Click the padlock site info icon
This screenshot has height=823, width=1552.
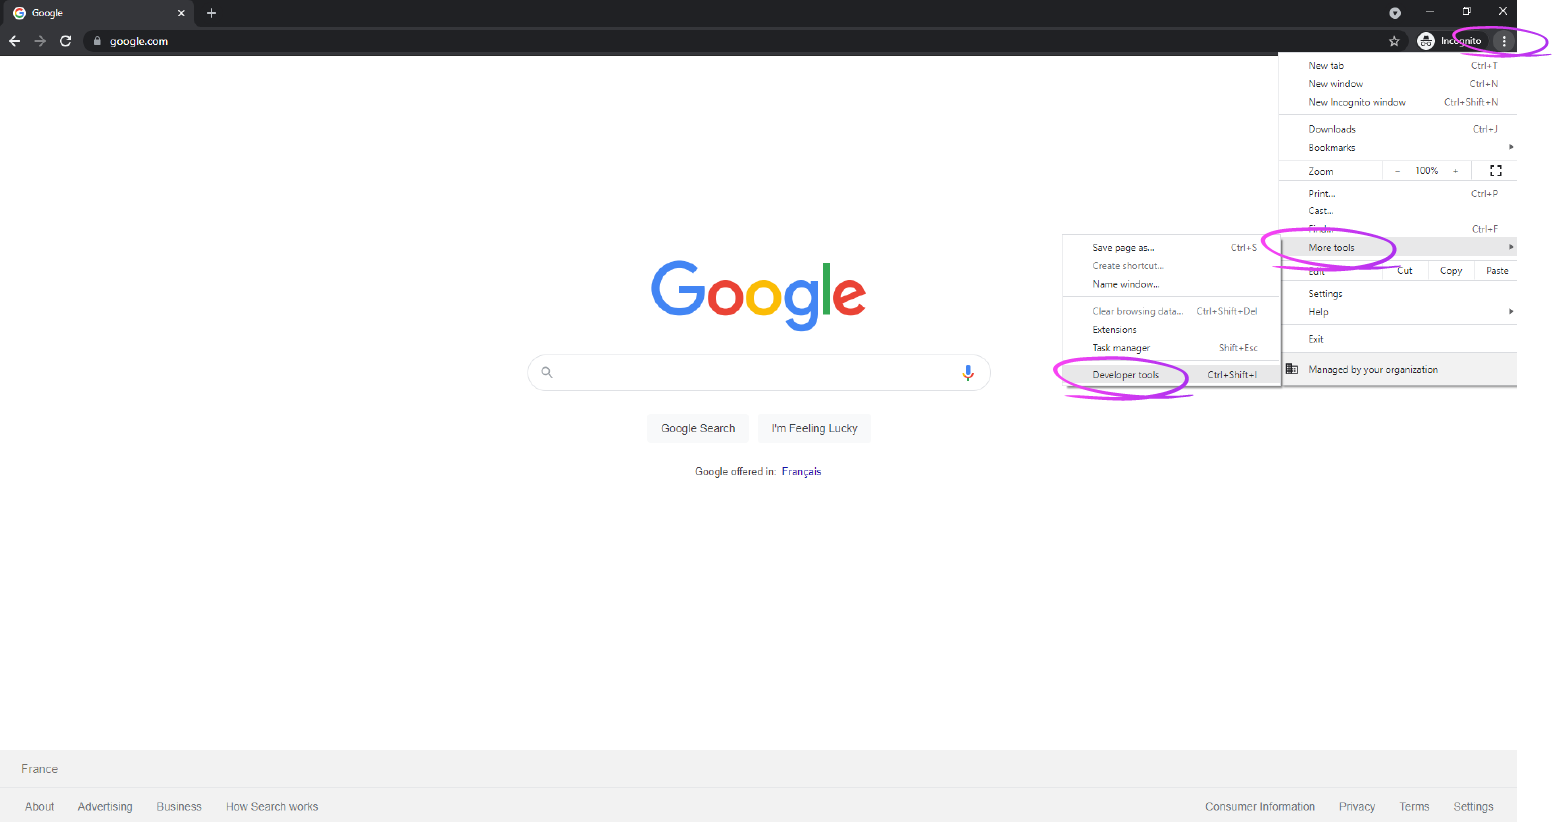click(97, 41)
